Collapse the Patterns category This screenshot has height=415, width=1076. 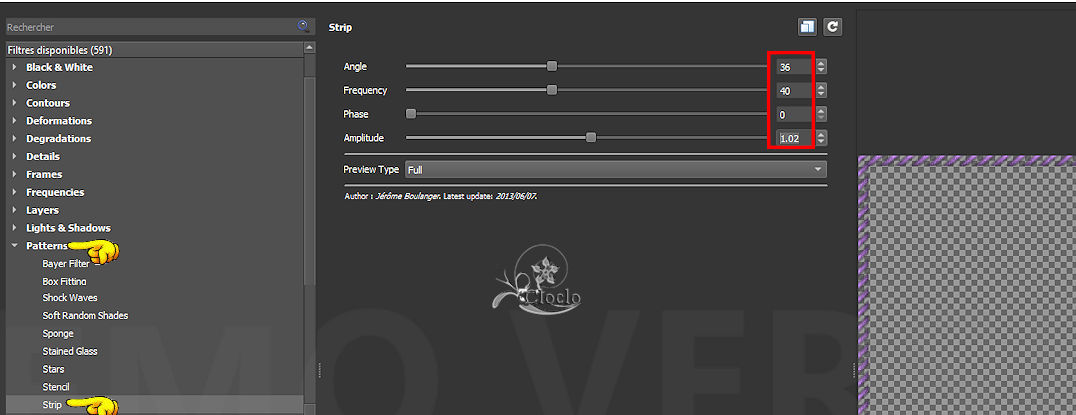click(x=15, y=246)
